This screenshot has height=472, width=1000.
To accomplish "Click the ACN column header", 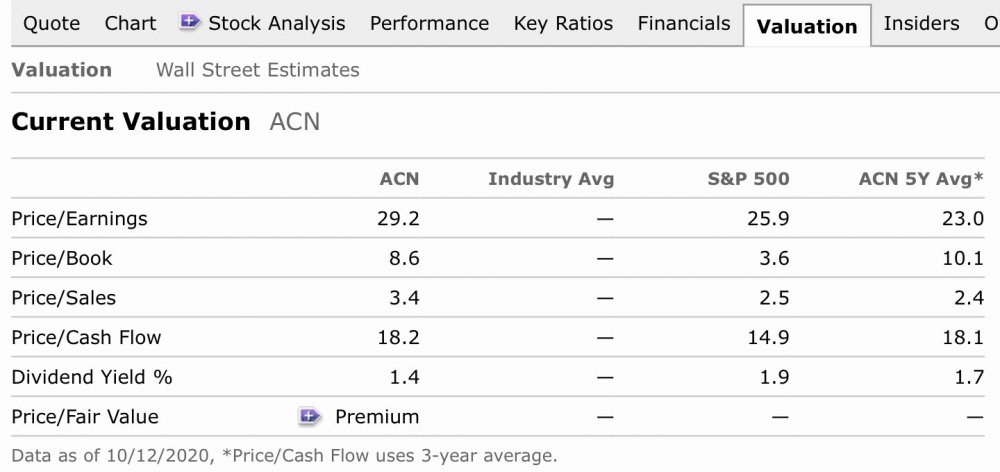I will [x=399, y=179].
